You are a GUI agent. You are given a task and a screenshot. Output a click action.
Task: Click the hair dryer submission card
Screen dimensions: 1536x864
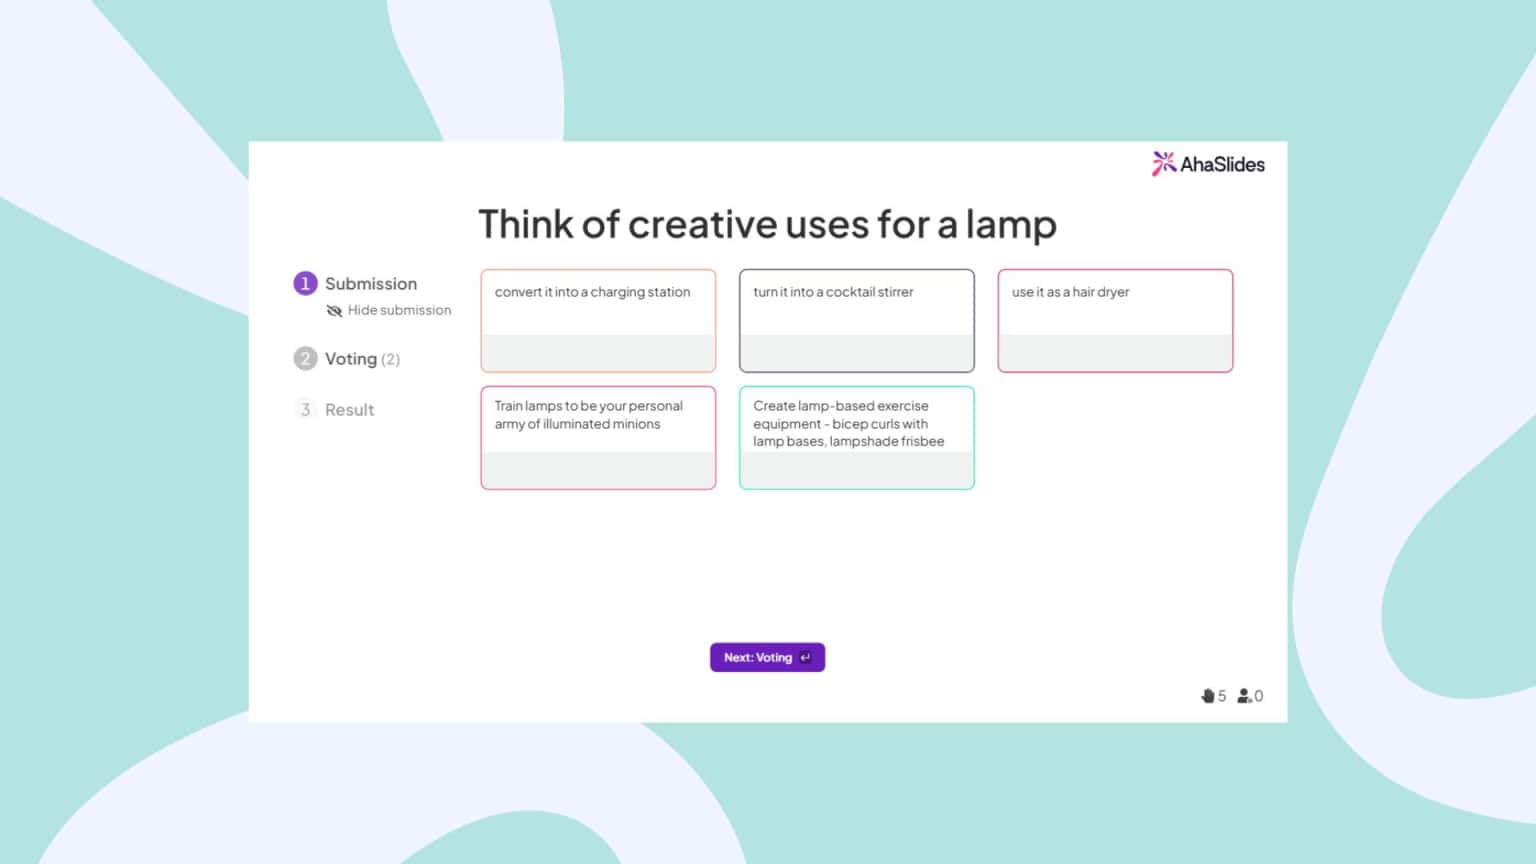pos(1114,320)
